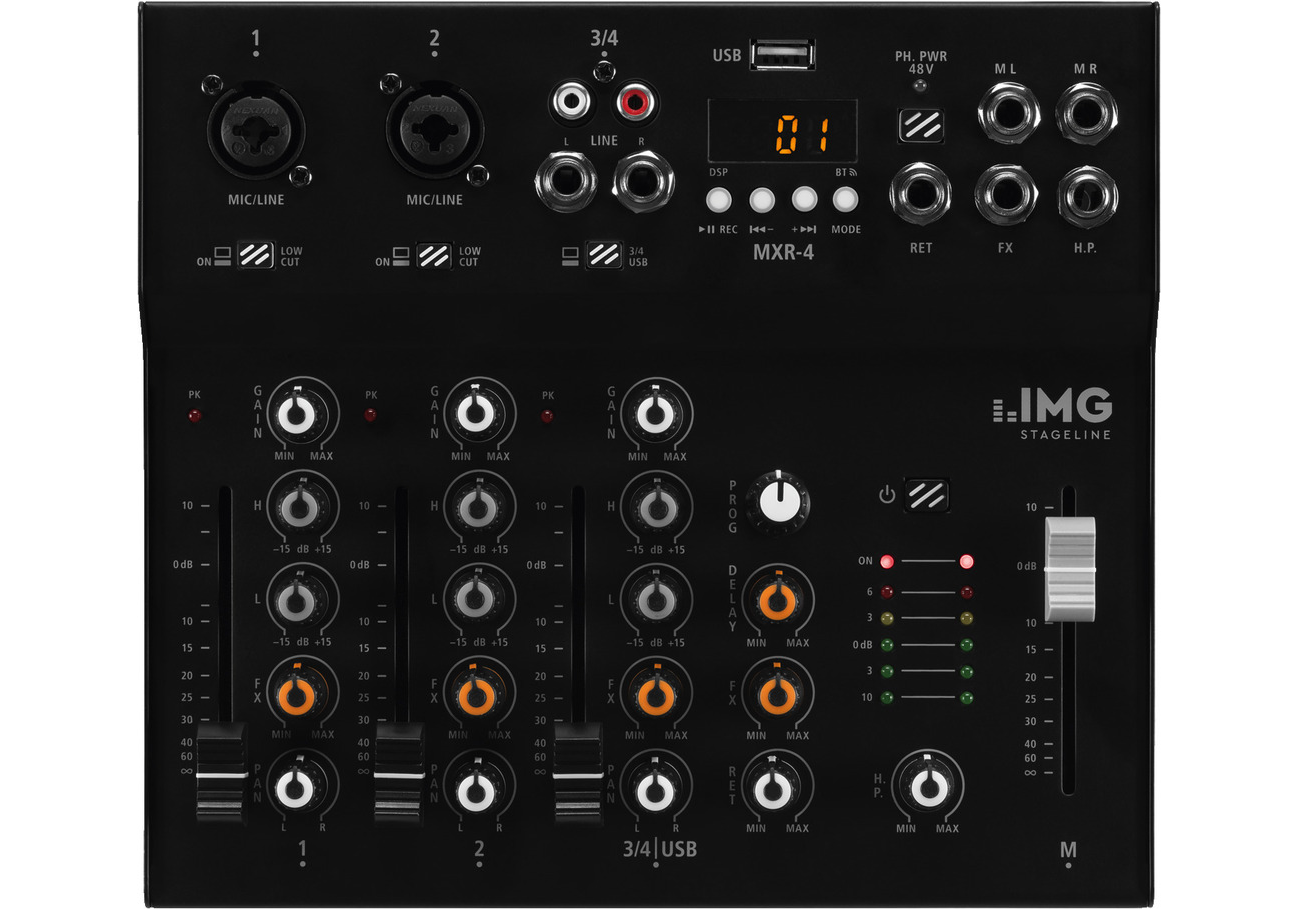Click channel 3/4 orange FX knob

pyautogui.click(x=655, y=693)
